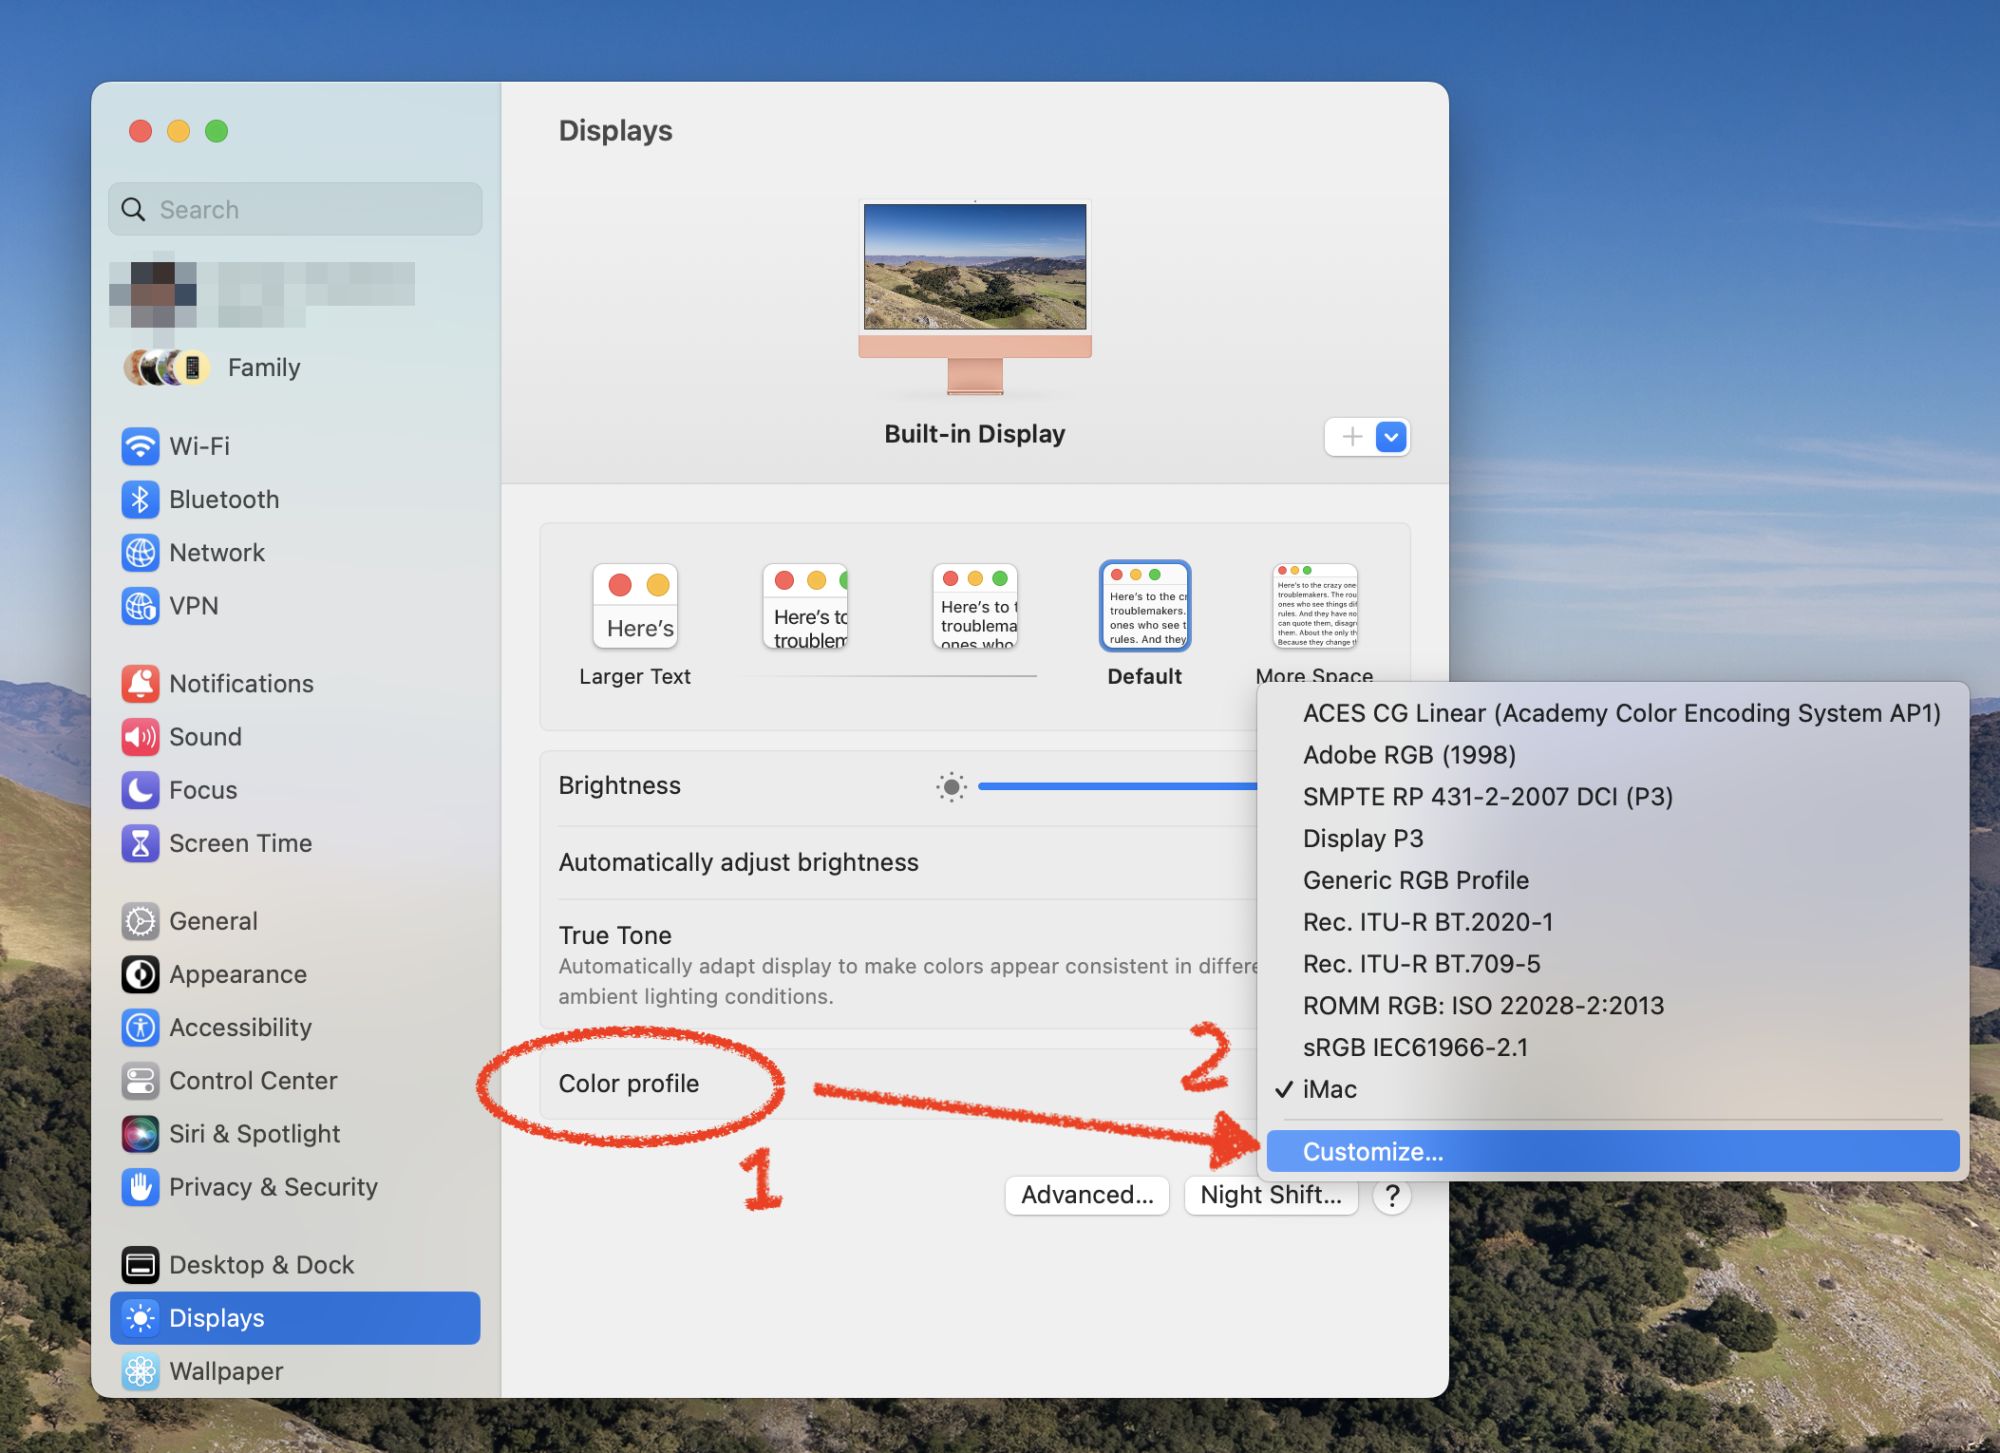Viewport: 2000px width, 1453px height.
Task: Select Display P3 color profile
Action: point(1362,839)
